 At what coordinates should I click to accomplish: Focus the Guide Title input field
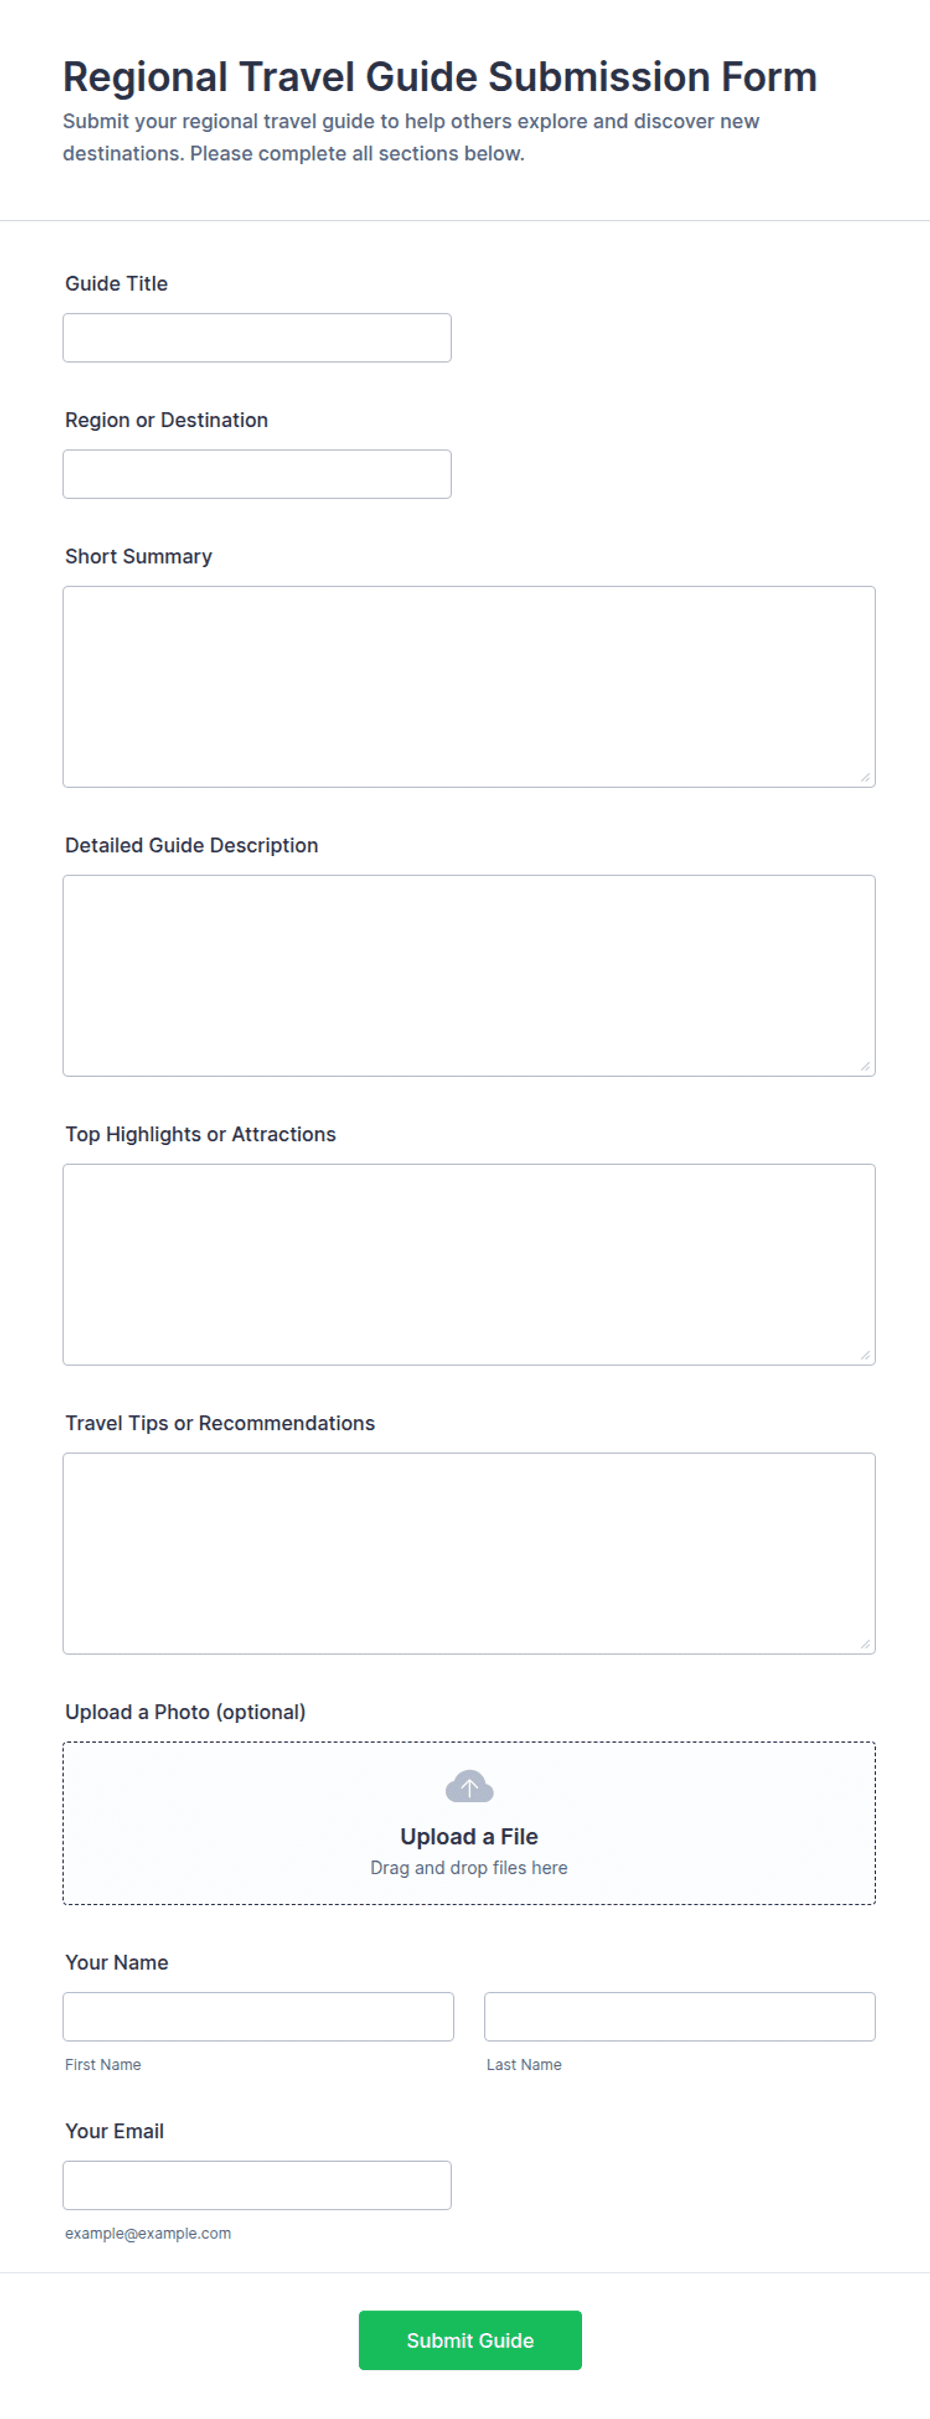pyautogui.click(x=257, y=338)
